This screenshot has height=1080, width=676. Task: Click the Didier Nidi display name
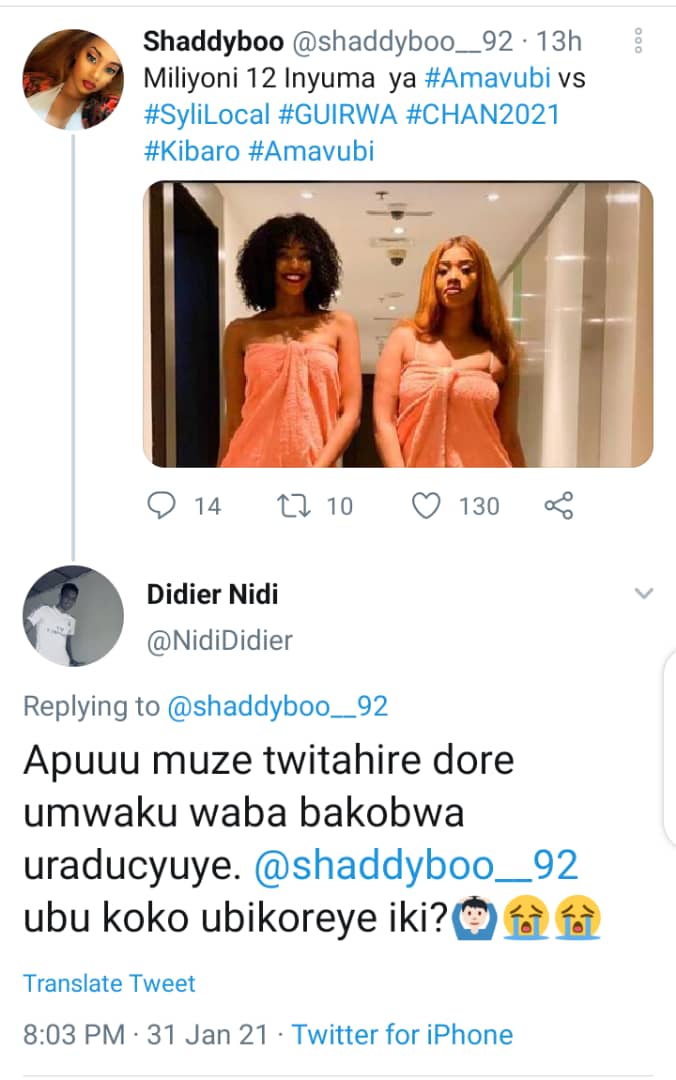click(212, 595)
